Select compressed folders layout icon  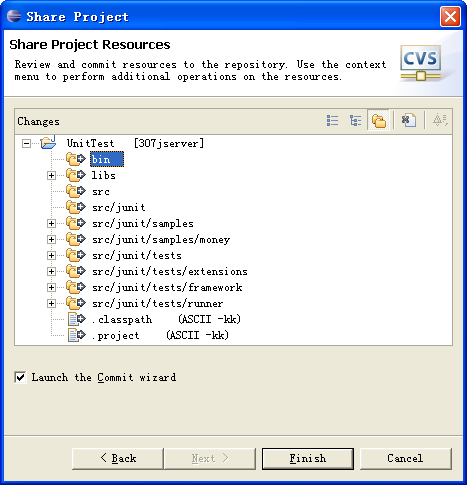coord(379,120)
